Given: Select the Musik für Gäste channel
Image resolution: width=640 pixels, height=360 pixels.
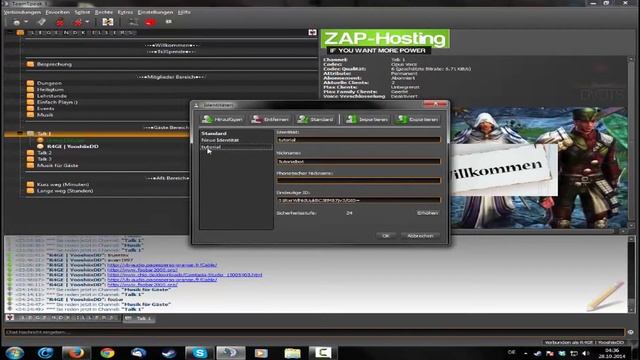Looking at the screenshot, I should pyautogui.click(x=58, y=165).
